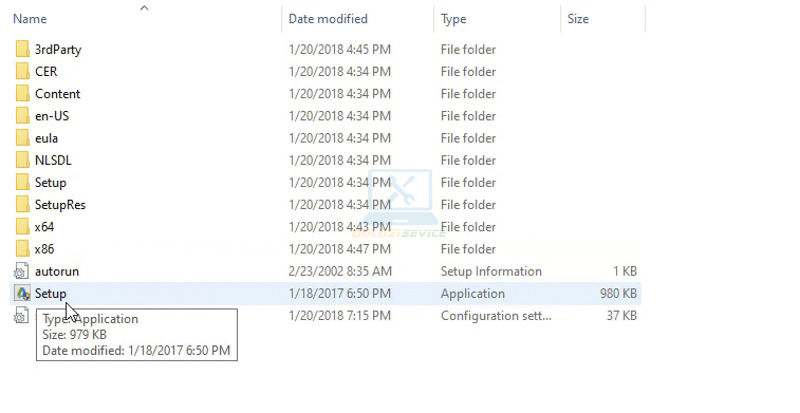This screenshot has height=413, width=800.
Task: Click the x86 folder icon
Action: pos(22,249)
